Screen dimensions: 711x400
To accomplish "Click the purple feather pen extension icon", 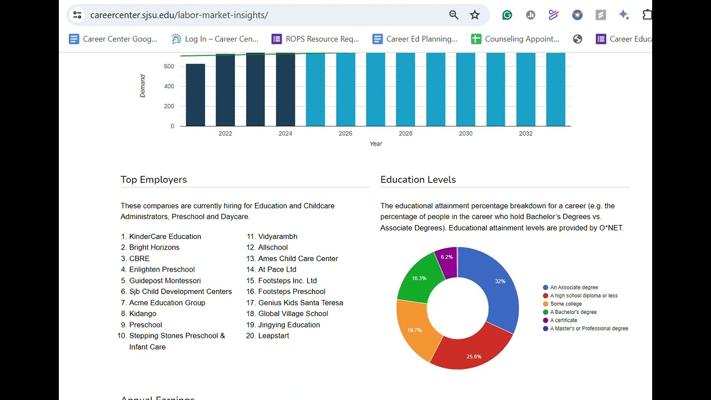I will [x=553, y=15].
